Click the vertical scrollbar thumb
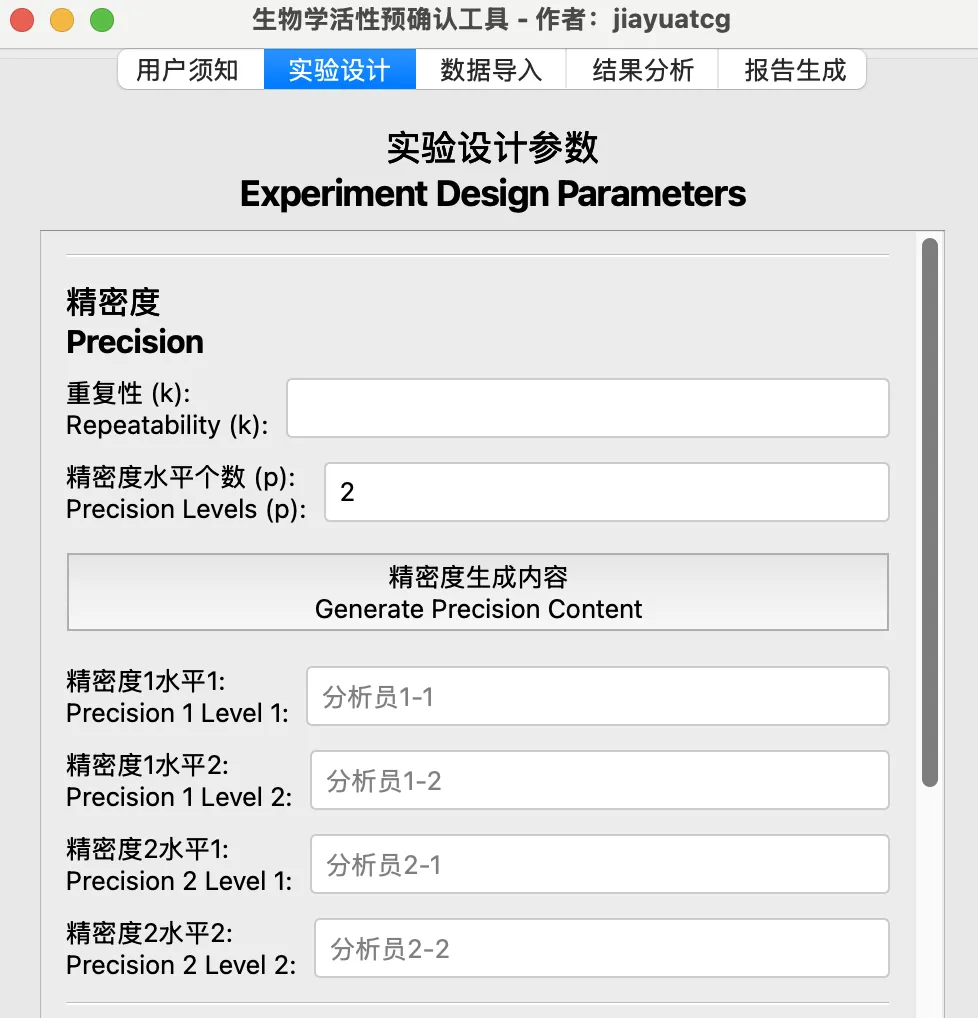Viewport: 978px width, 1018px height. [930, 510]
